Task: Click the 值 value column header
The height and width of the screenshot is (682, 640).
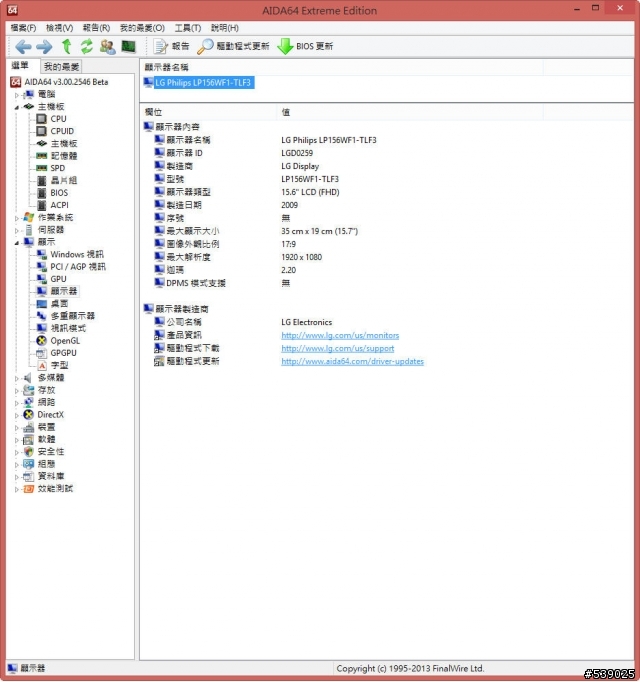Action: tap(410, 112)
